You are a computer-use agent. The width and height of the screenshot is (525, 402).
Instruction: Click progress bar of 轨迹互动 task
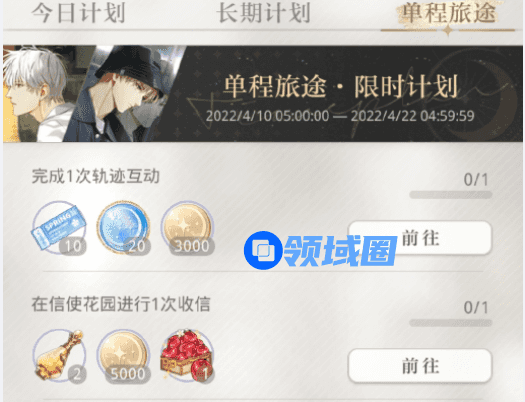[451, 195]
